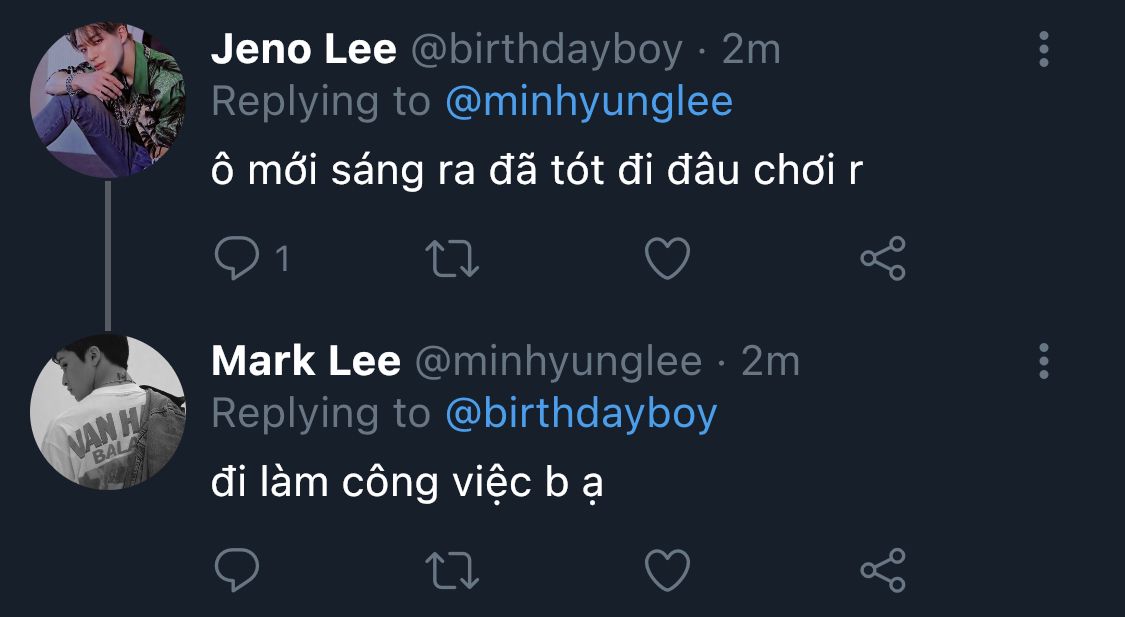The image size is (1125, 617).
Task: Open more options on Mark Lee's tweet
Action: coord(1044,361)
